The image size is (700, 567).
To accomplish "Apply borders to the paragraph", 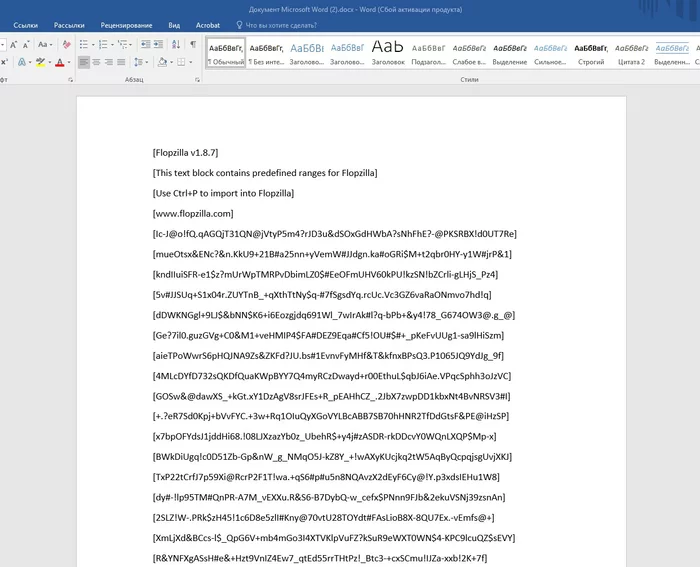I will click(x=181, y=62).
